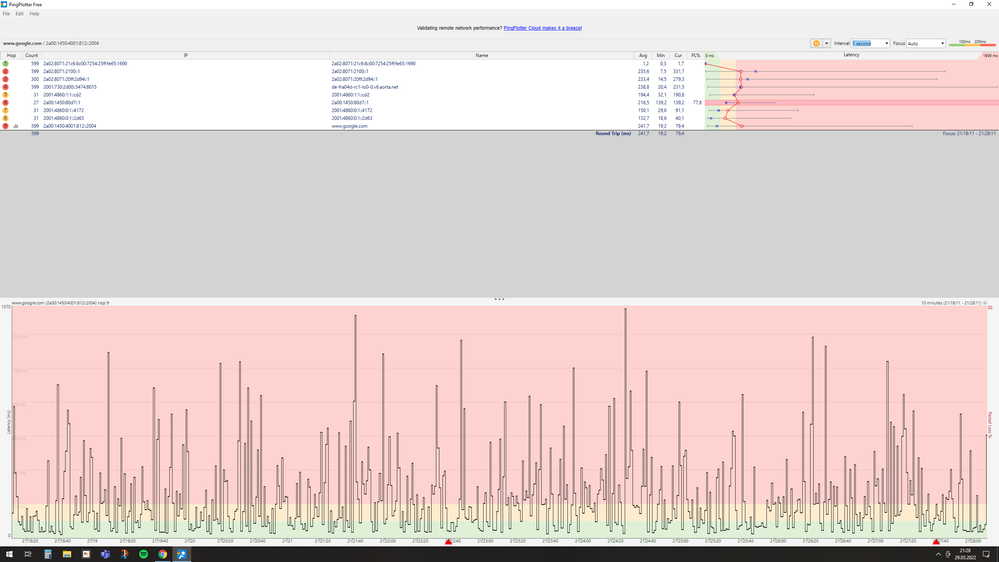999x562 pixels.
Task: Open the arrow menu beside the pause button
Action: coord(826,43)
